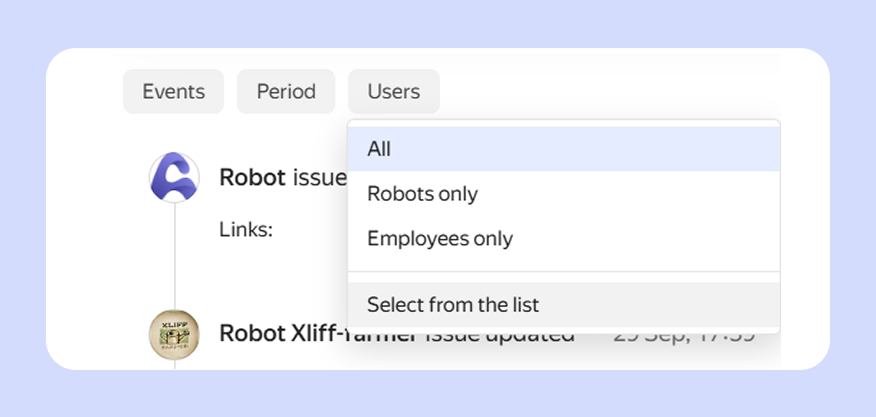
Task: Click the purple Robot avatar icon
Action: pyautogui.click(x=174, y=178)
